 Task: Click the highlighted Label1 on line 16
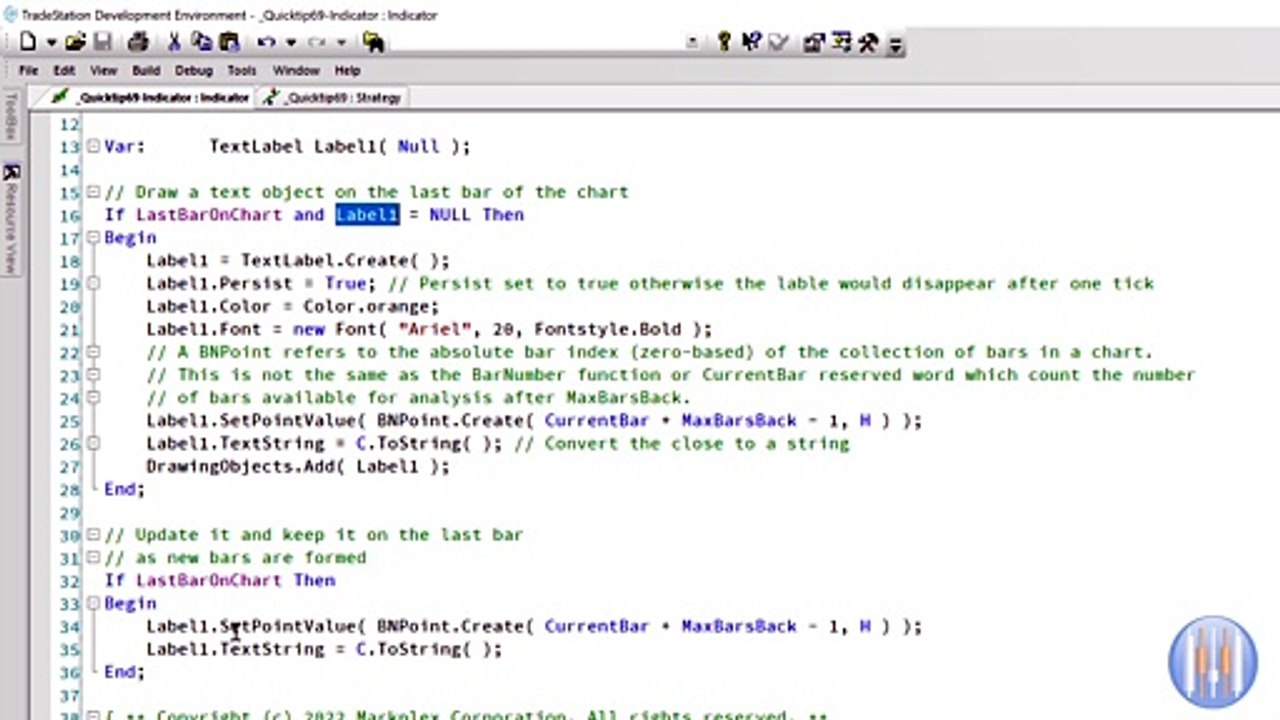point(367,215)
